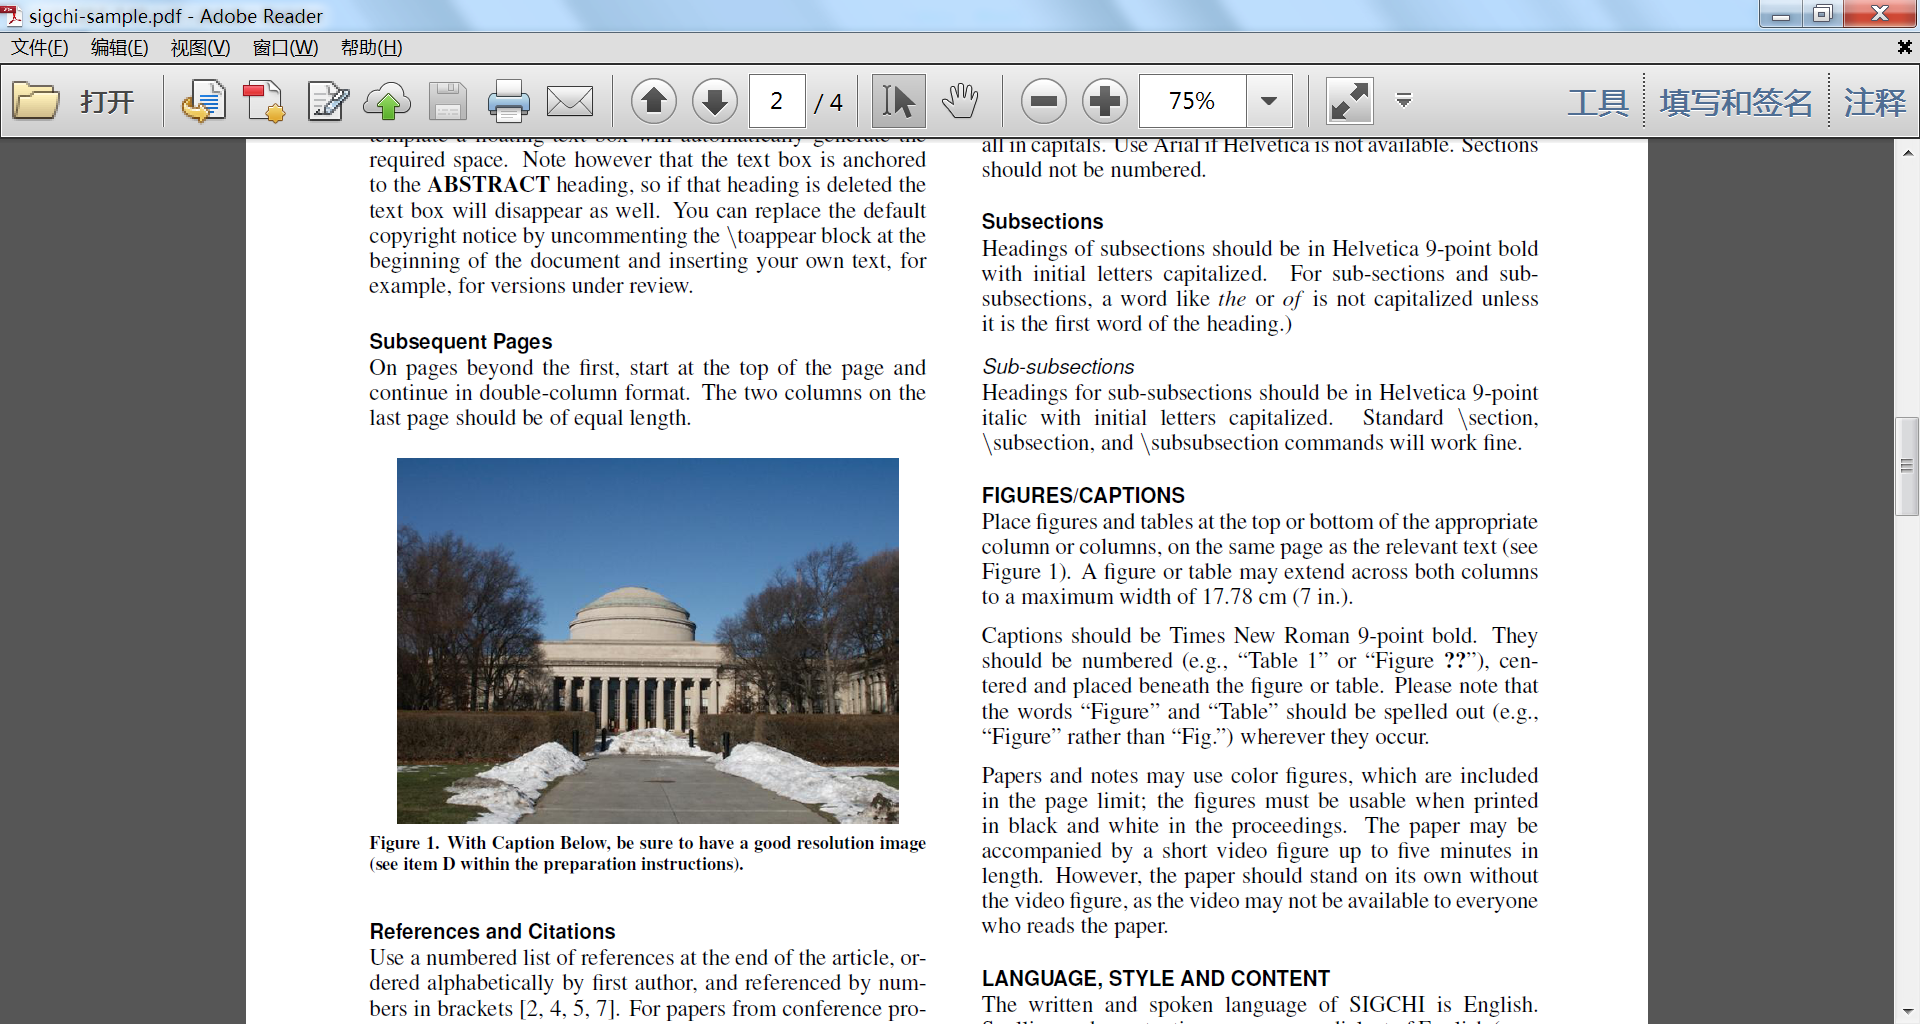Screen dimensions: 1920x1024
Task: Click the sign document pen icon
Action: click(x=327, y=101)
